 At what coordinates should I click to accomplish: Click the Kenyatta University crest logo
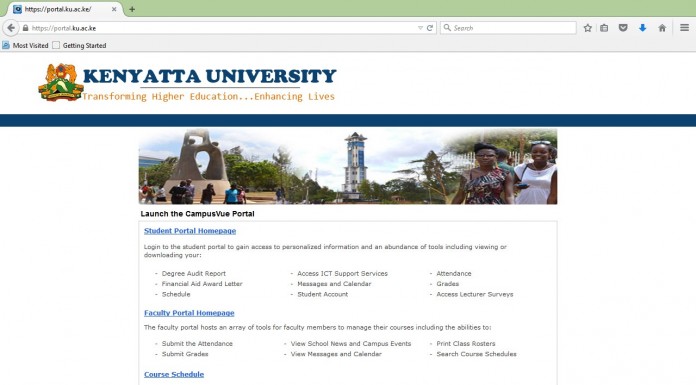pos(61,82)
